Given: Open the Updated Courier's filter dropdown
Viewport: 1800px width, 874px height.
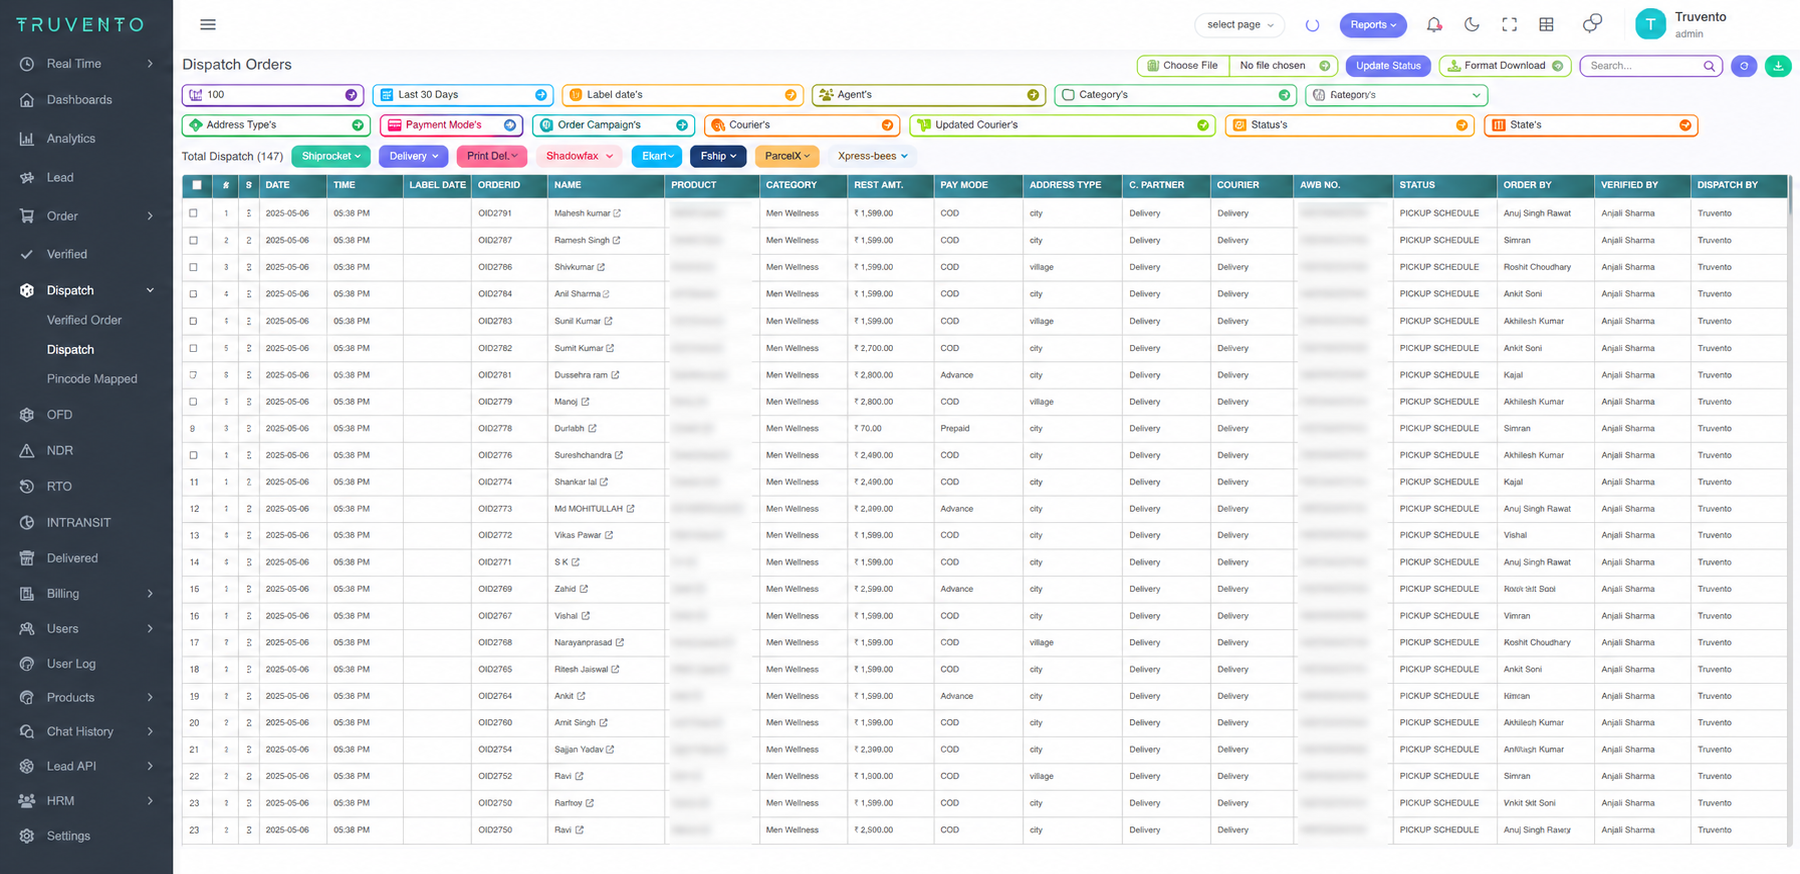Looking at the screenshot, I should pos(1062,125).
